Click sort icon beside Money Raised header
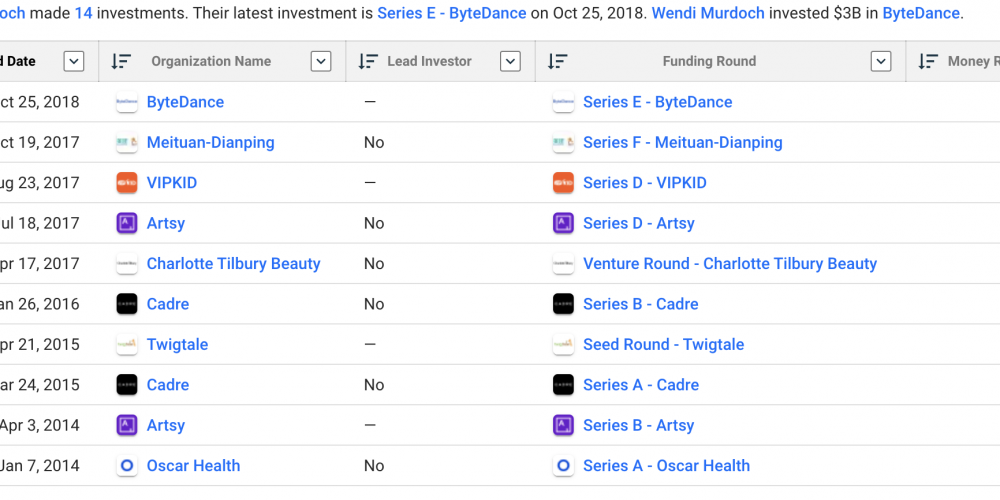This screenshot has width=1000, height=500. pos(928,61)
